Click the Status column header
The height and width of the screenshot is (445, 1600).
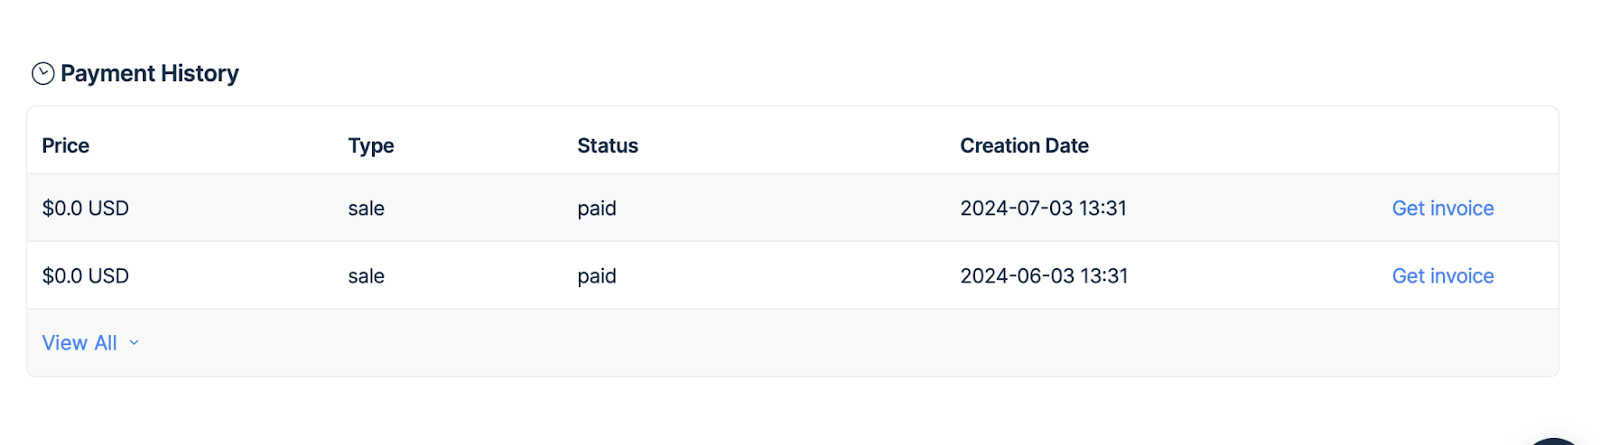pyautogui.click(x=607, y=146)
